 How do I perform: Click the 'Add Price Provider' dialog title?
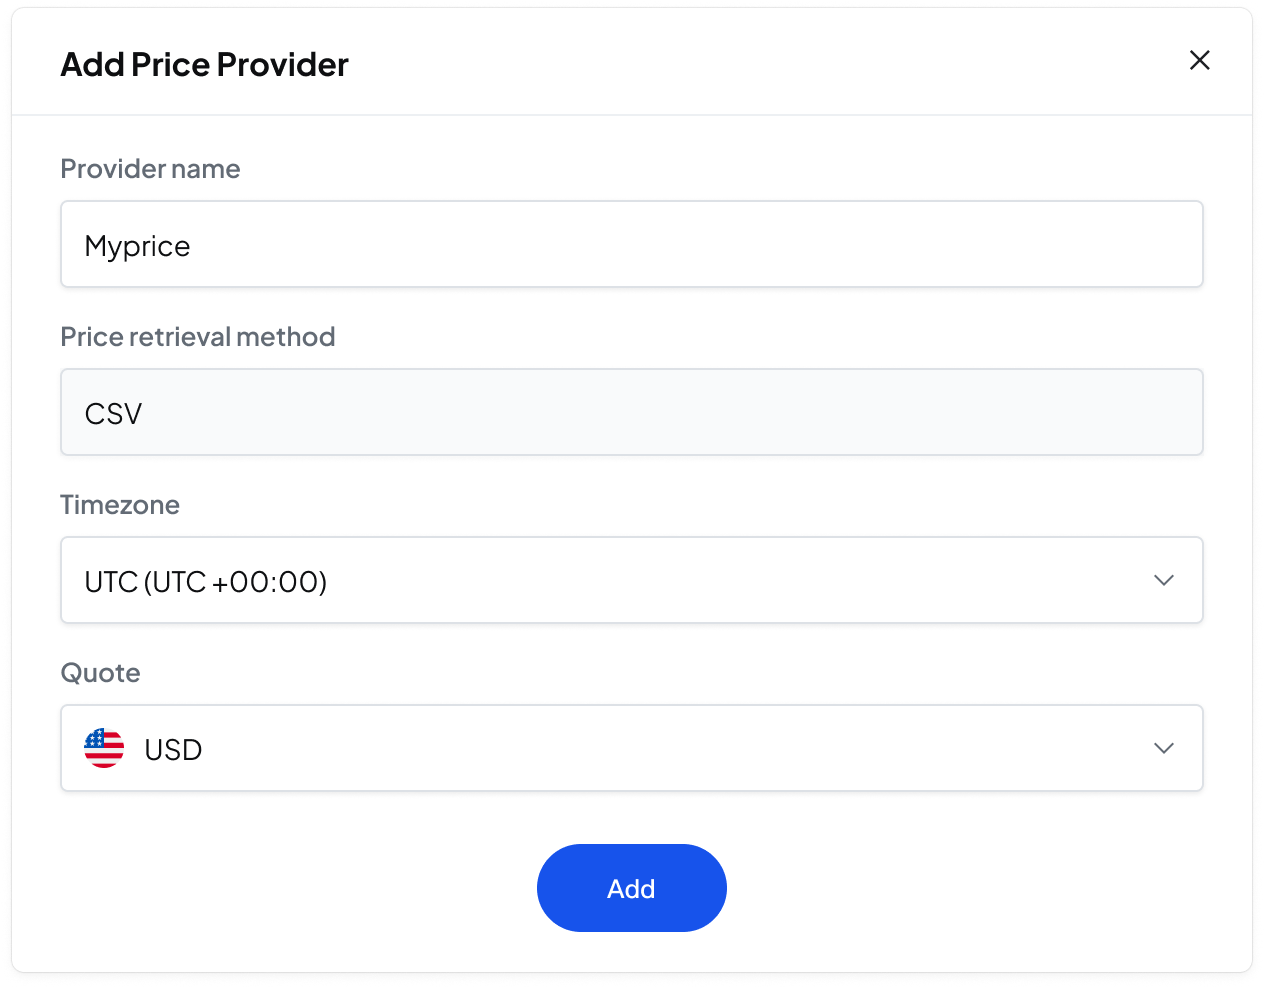(204, 65)
